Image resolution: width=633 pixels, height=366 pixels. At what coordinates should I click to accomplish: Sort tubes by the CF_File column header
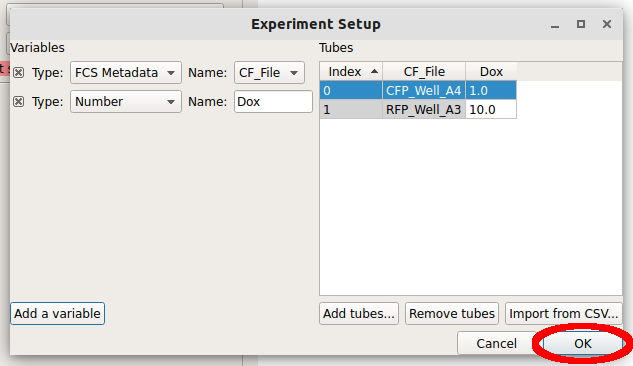click(424, 72)
